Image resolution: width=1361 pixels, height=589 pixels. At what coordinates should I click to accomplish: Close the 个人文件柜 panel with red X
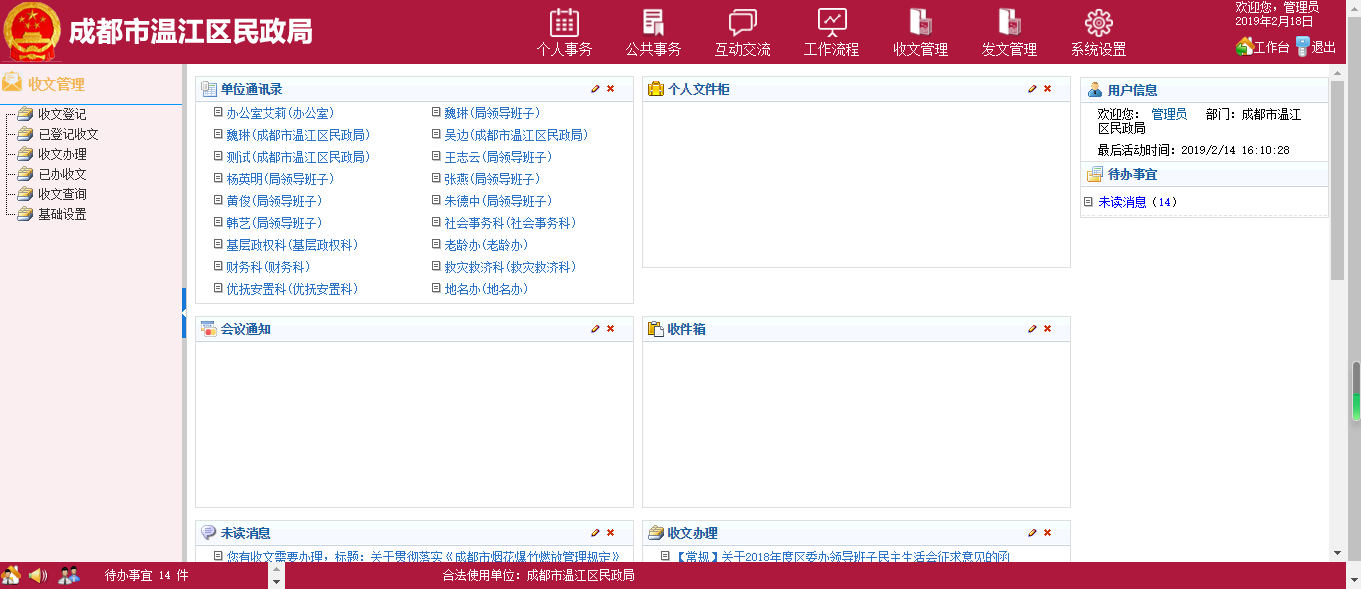(x=1048, y=89)
